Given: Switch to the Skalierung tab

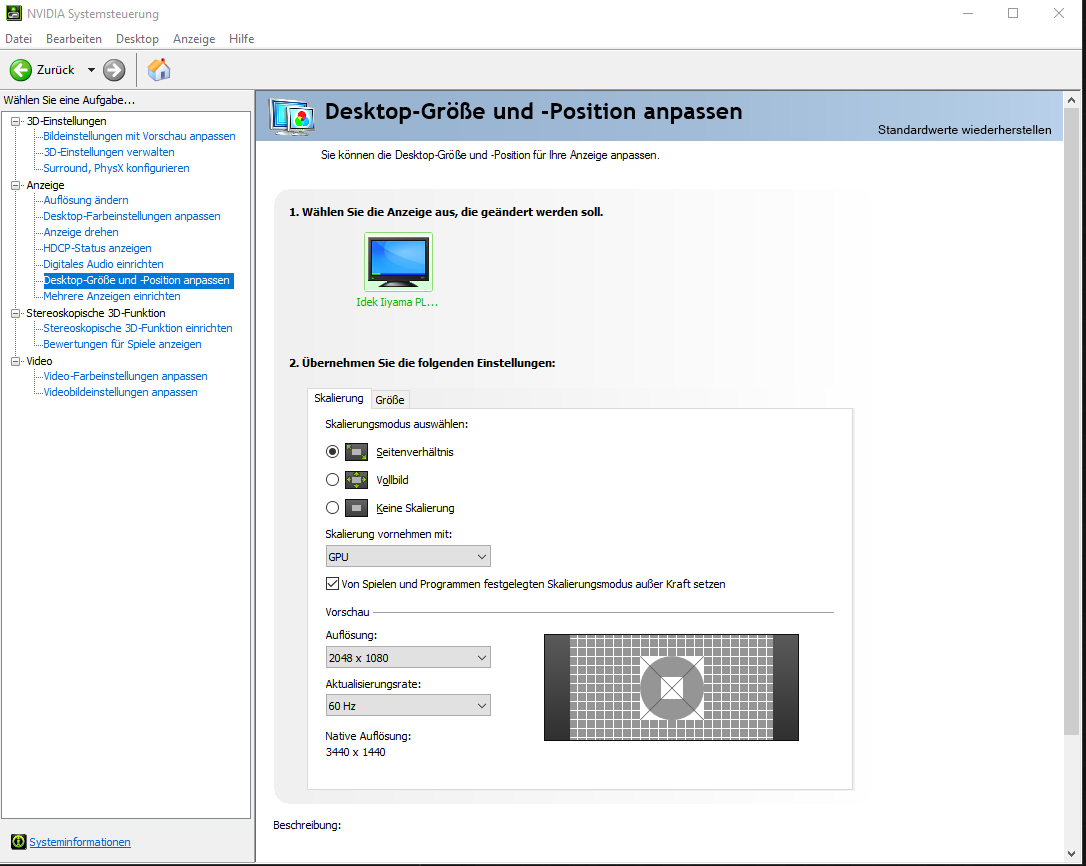Looking at the screenshot, I should pyautogui.click(x=339, y=398).
